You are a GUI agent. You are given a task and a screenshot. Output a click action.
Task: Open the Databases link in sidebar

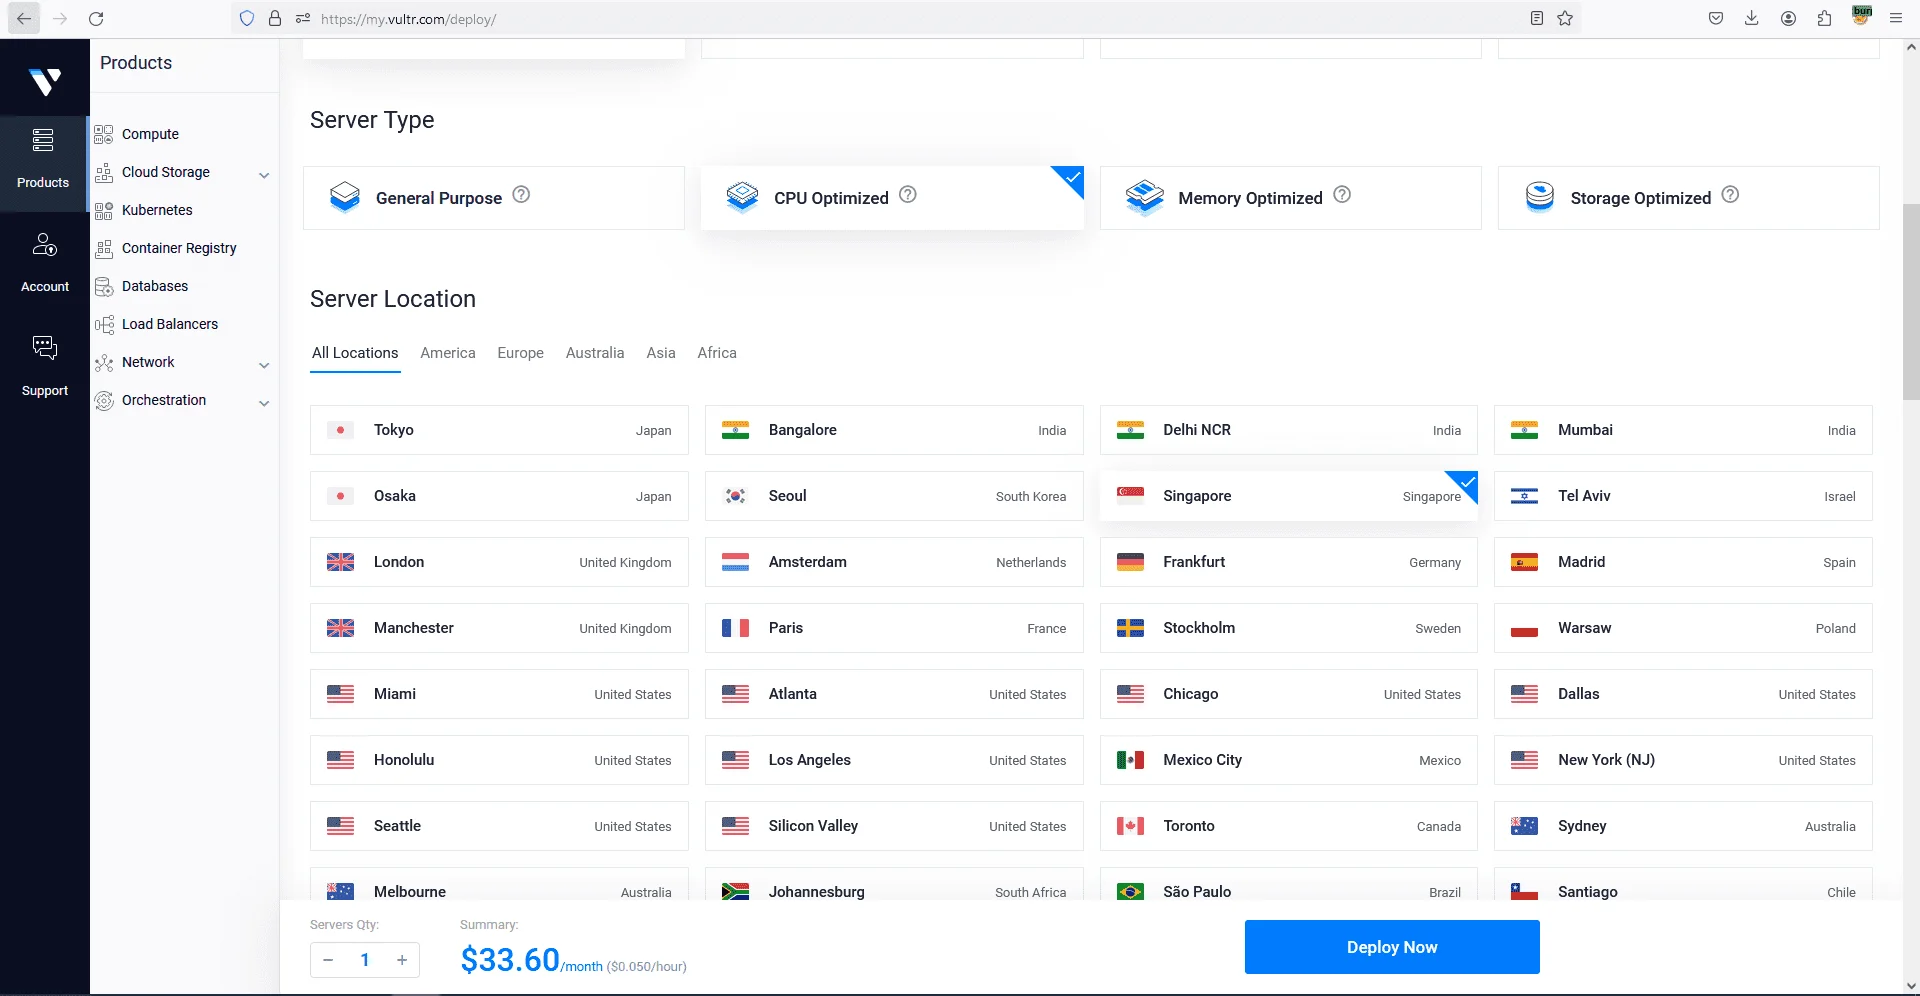coord(155,286)
